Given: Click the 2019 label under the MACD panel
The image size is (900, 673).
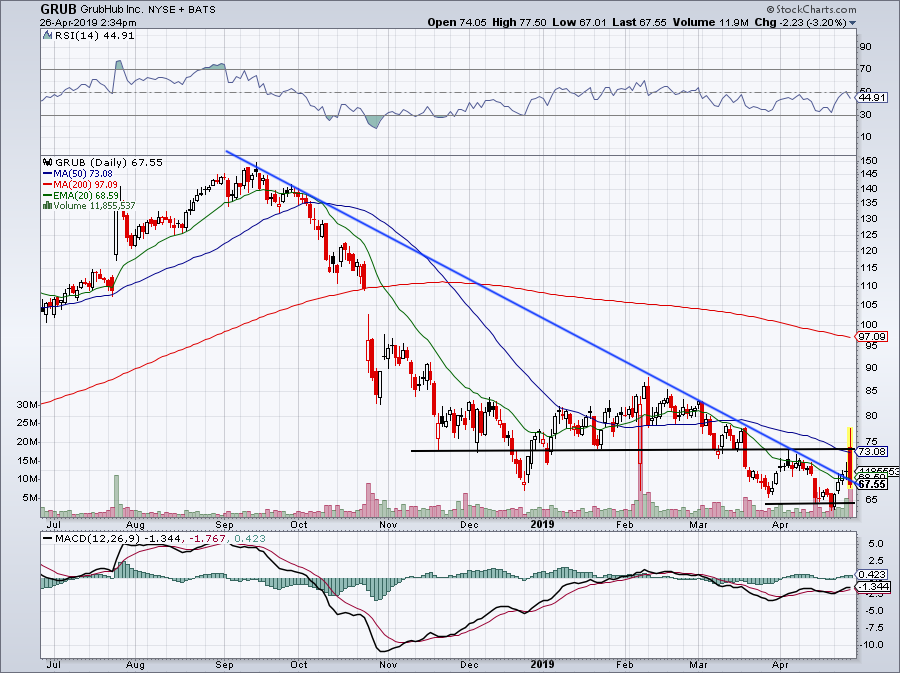Looking at the screenshot, I should click(x=542, y=665).
